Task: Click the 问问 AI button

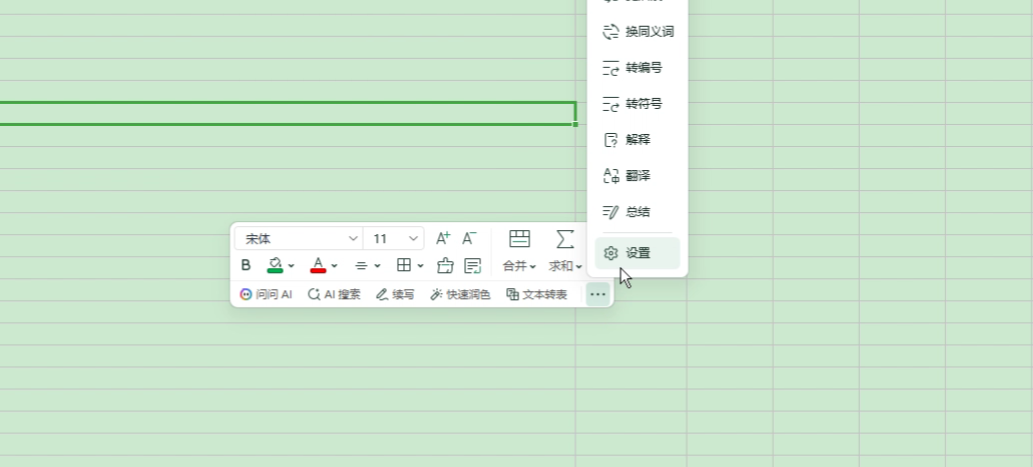Action: coord(266,294)
